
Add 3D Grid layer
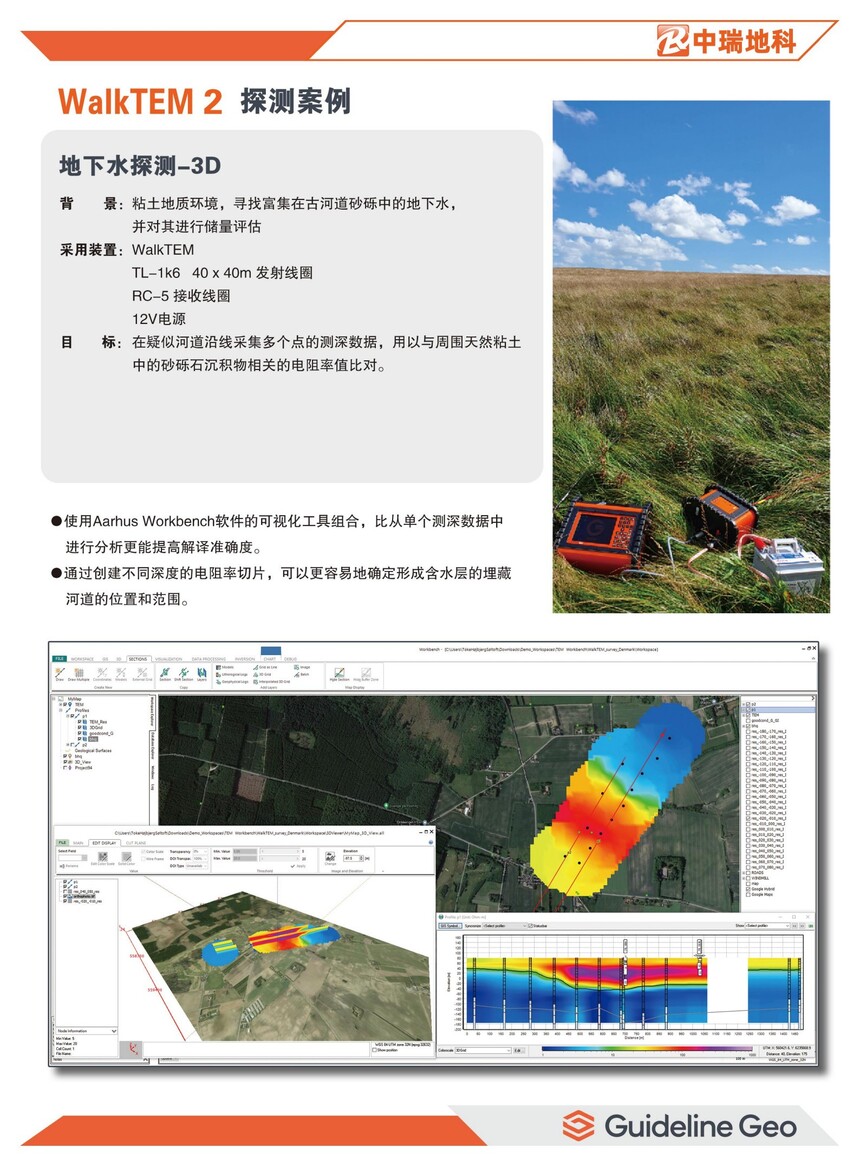point(263,674)
